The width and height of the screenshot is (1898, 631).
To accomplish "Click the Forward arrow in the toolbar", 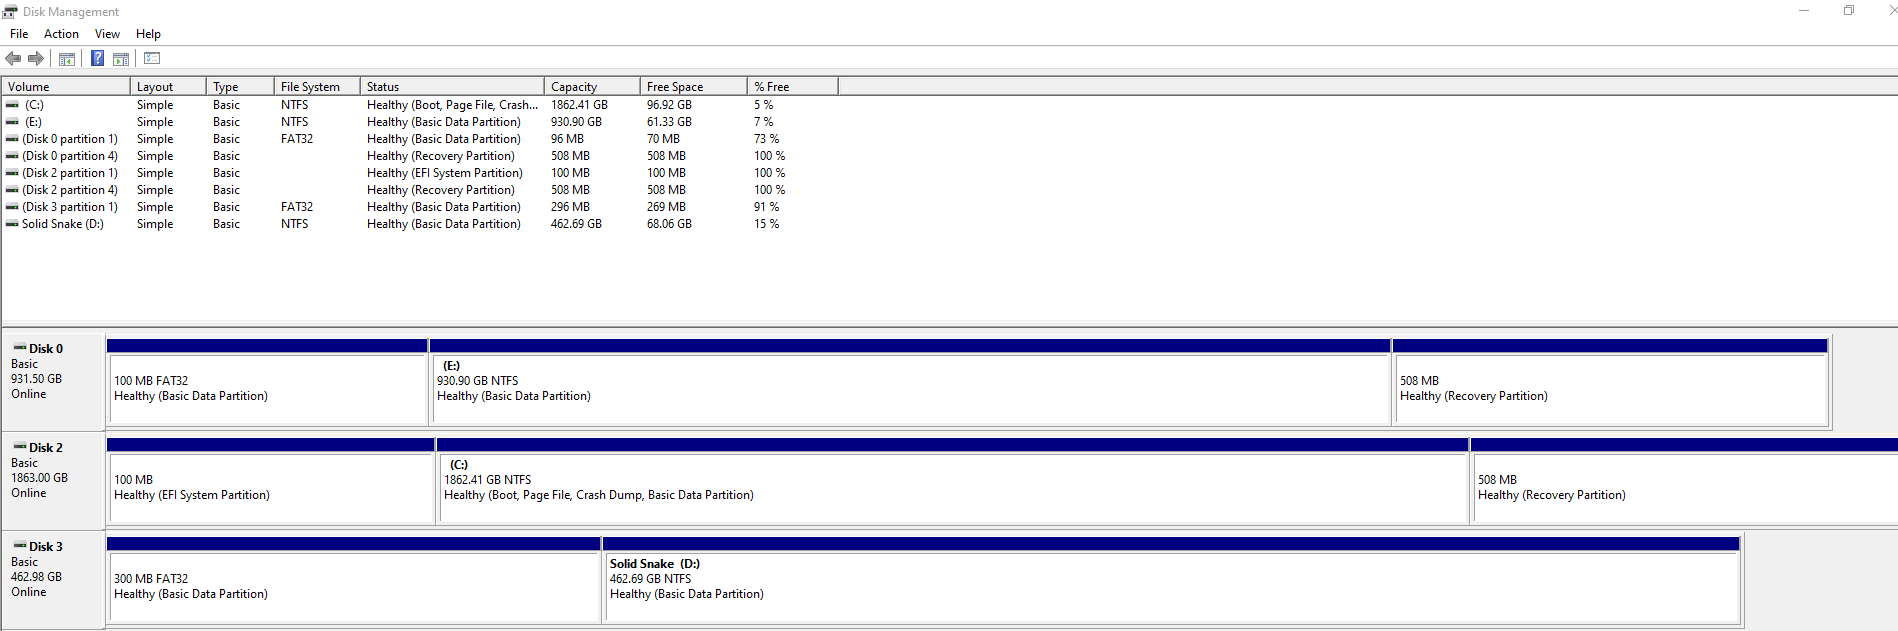I will pos(36,59).
